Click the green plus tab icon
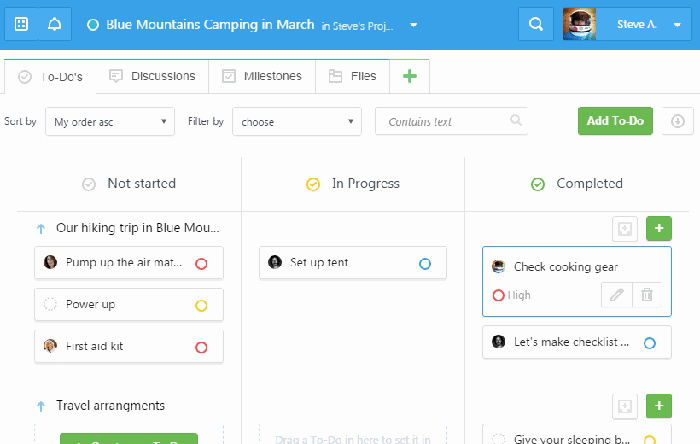The image size is (700, 444). click(409, 76)
